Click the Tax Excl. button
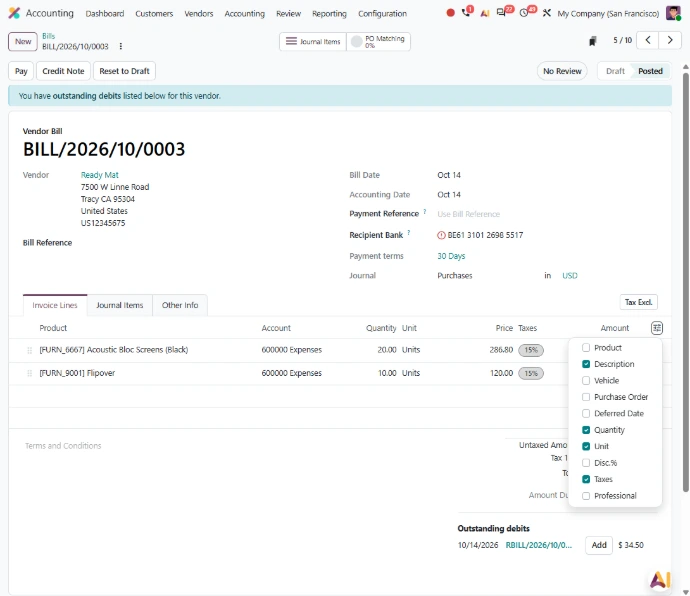The image size is (690, 596). [x=639, y=302]
